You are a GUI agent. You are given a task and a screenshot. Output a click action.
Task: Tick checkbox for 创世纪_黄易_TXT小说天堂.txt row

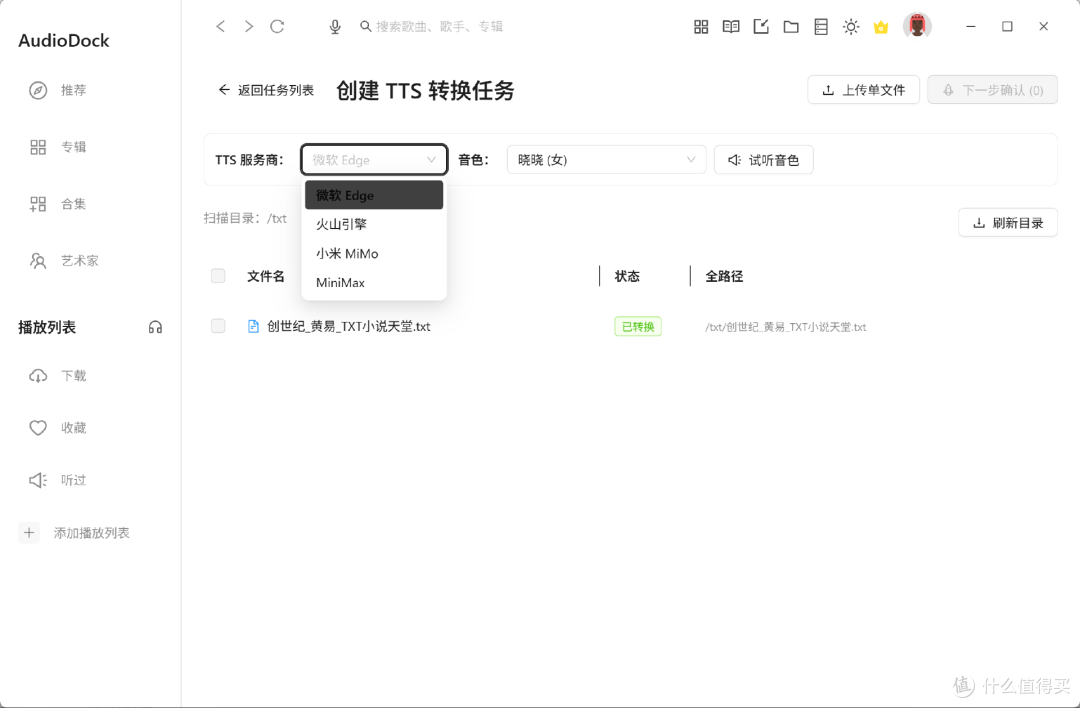click(218, 326)
